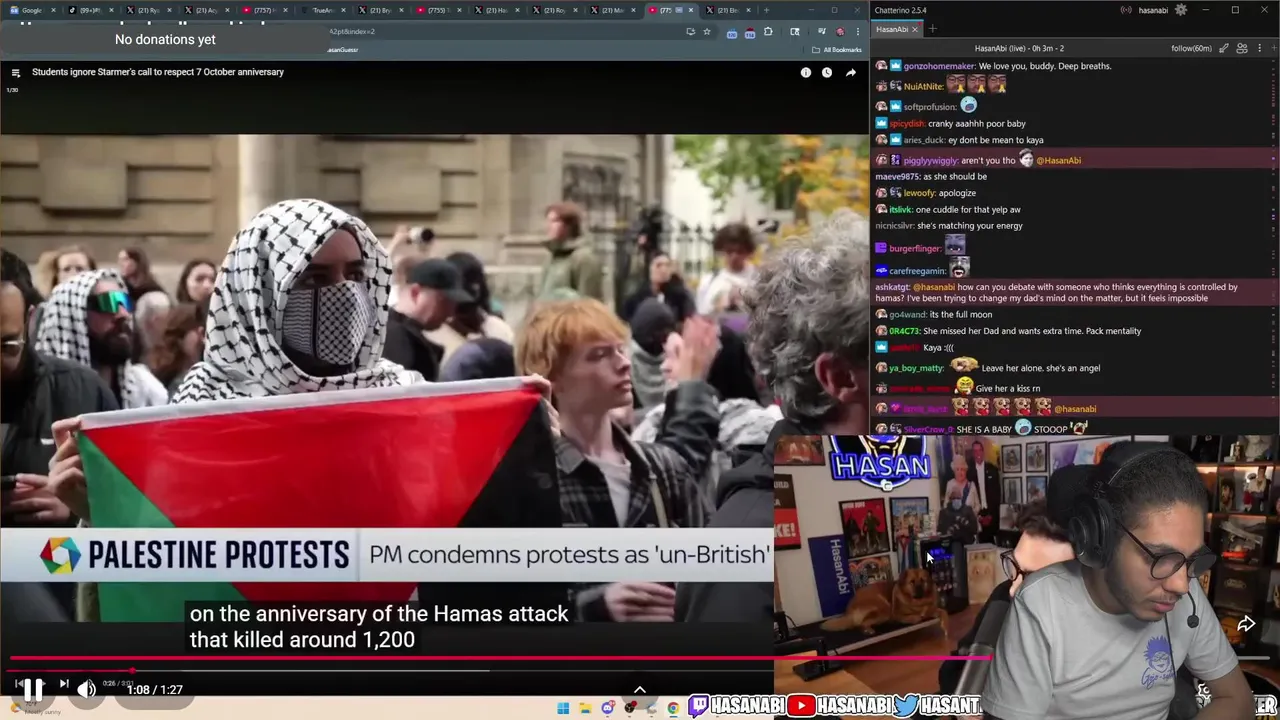Share the video using arrow icon

[850, 72]
